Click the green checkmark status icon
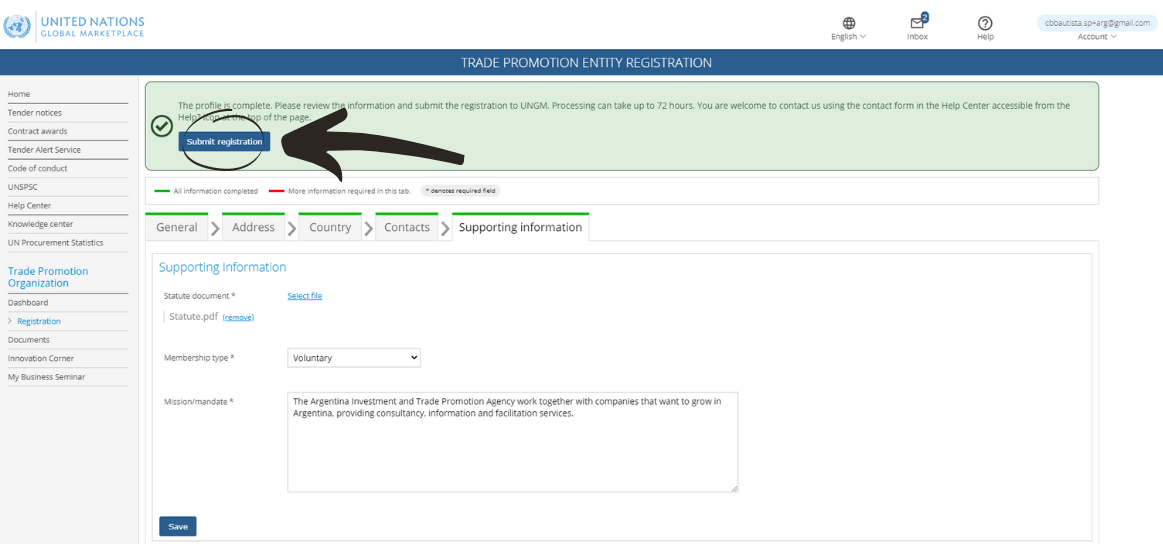 [x=162, y=126]
